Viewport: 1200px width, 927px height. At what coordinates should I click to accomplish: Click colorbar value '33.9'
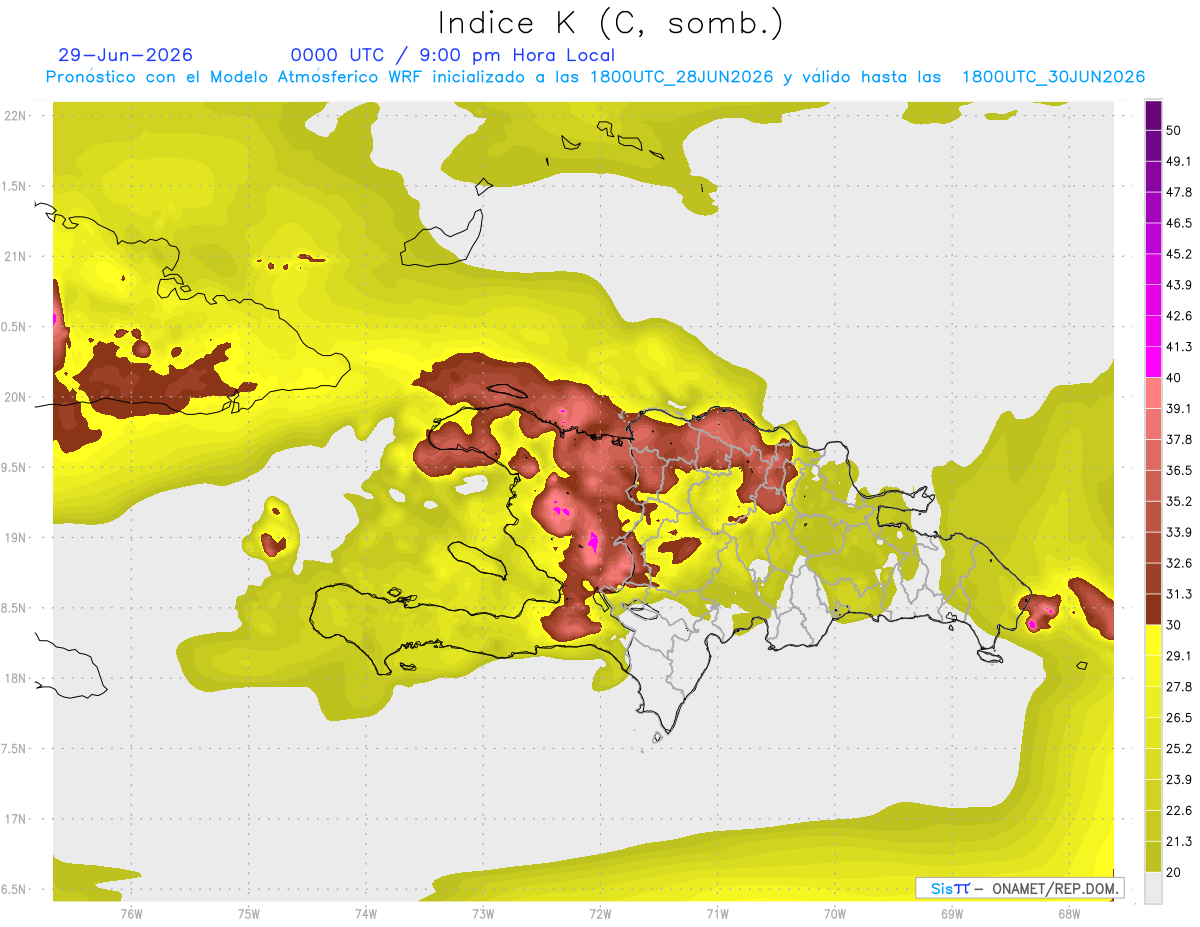coord(1180,532)
